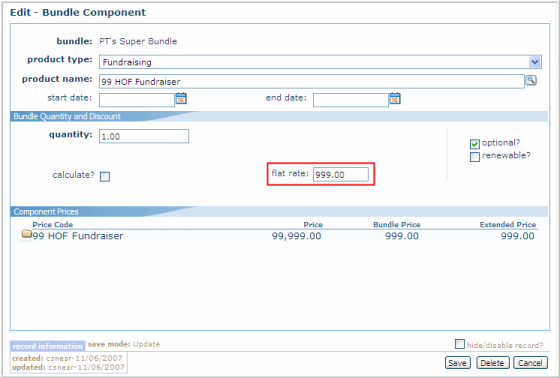Click the 99 HOF Fundraiser price code row
The image size is (560, 378).
pyautogui.click(x=279, y=236)
